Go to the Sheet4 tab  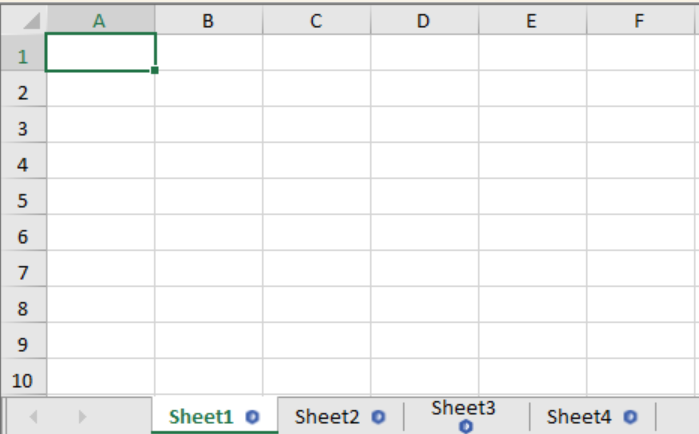578,417
